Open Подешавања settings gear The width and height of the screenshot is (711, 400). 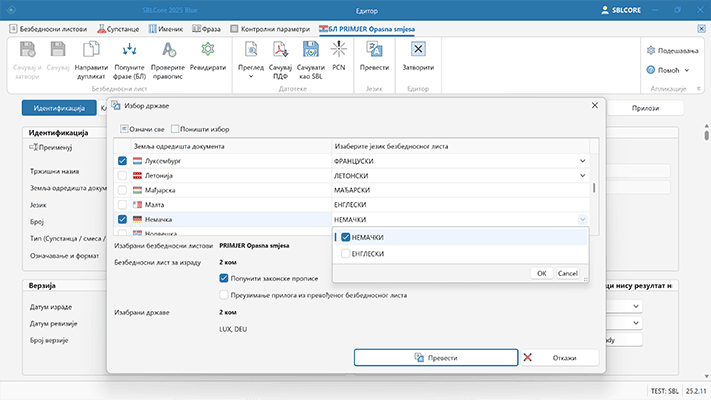point(651,50)
